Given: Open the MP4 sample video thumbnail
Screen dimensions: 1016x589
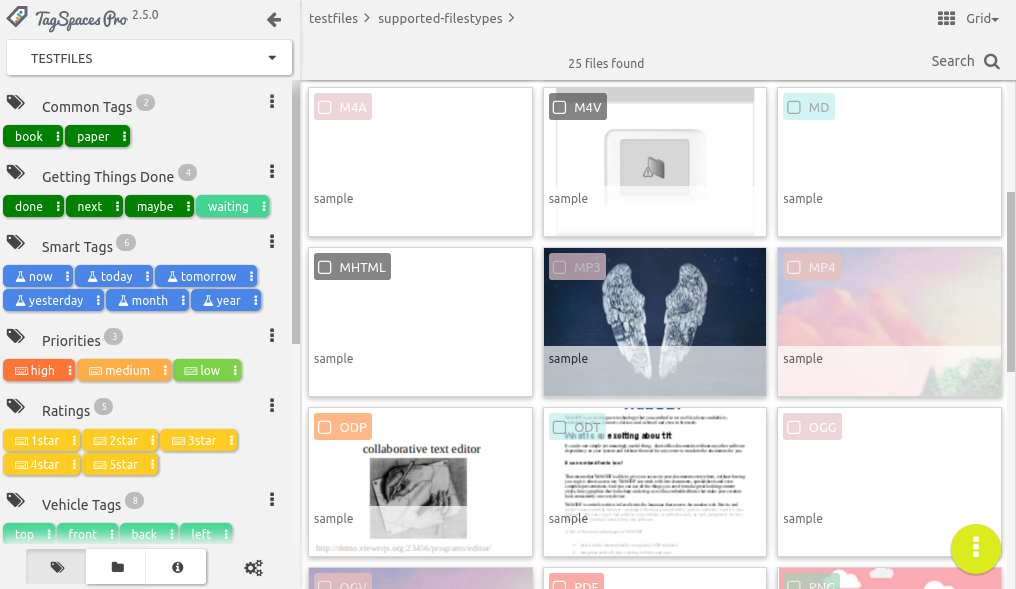Looking at the screenshot, I should click(889, 321).
